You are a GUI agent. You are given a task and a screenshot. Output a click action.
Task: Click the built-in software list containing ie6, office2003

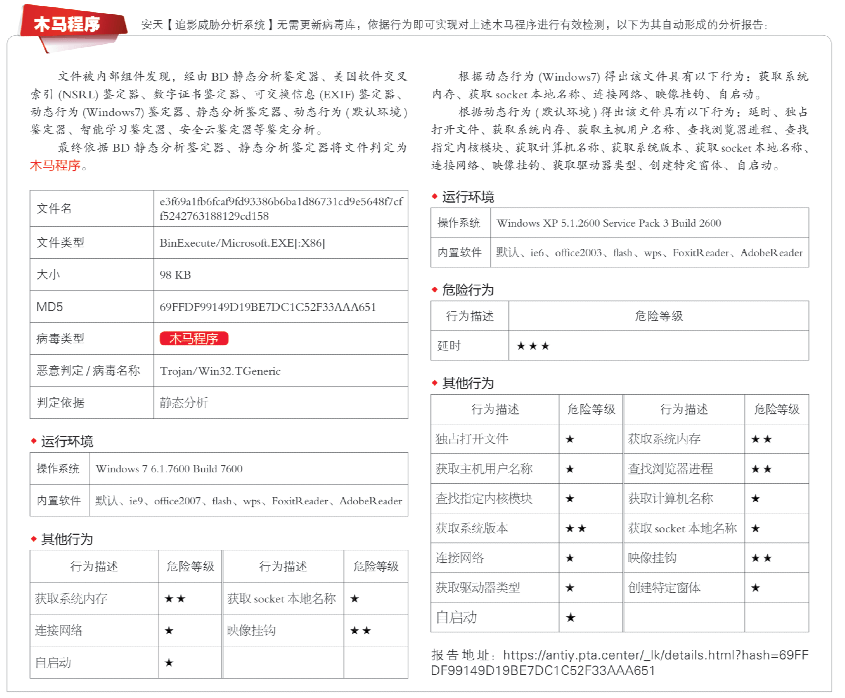click(x=649, y=253)
